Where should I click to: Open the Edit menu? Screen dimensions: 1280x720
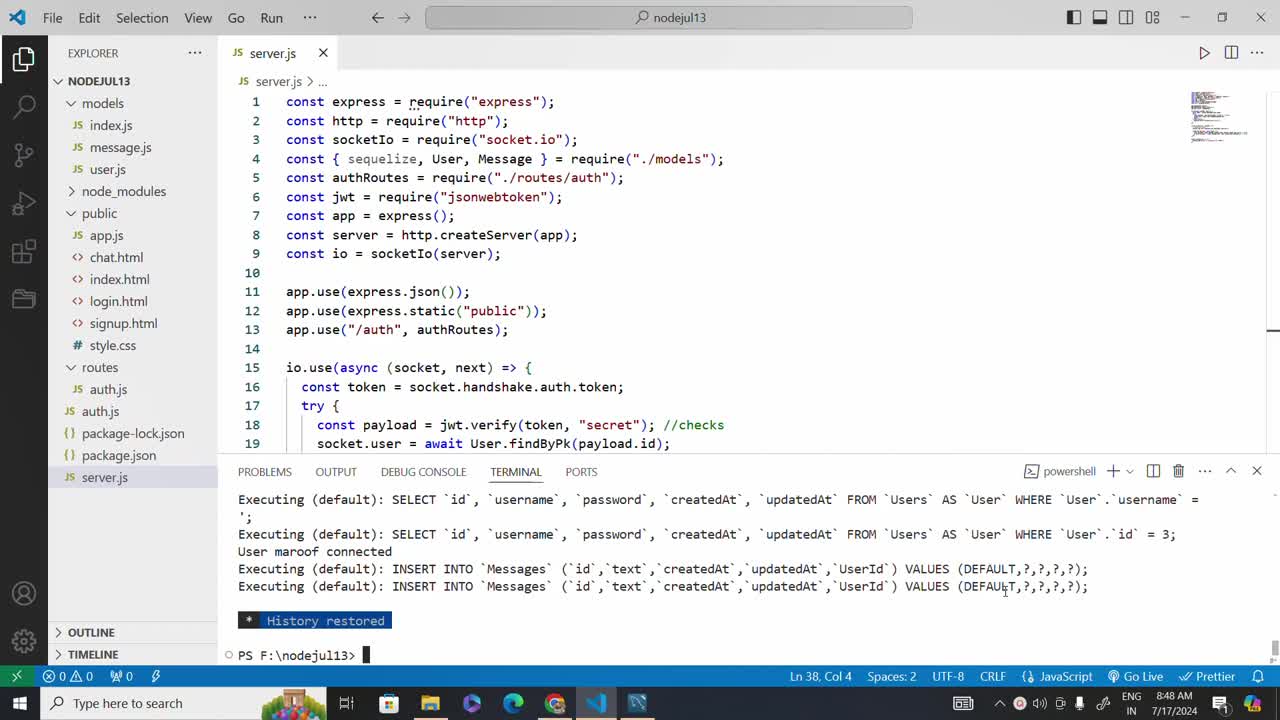click(89, 18)
